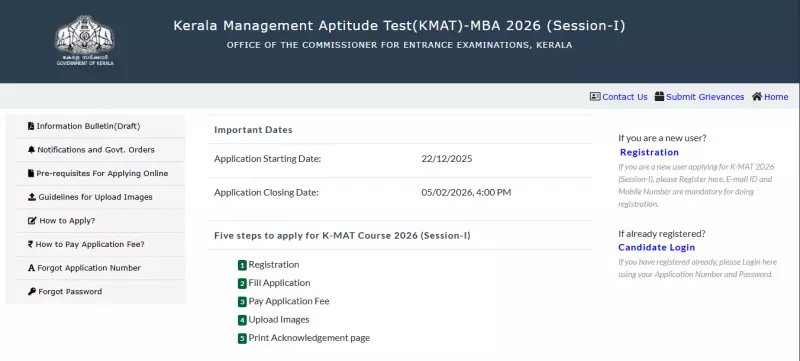Click the green step 3 badge
800x361 pixels.
242,302
